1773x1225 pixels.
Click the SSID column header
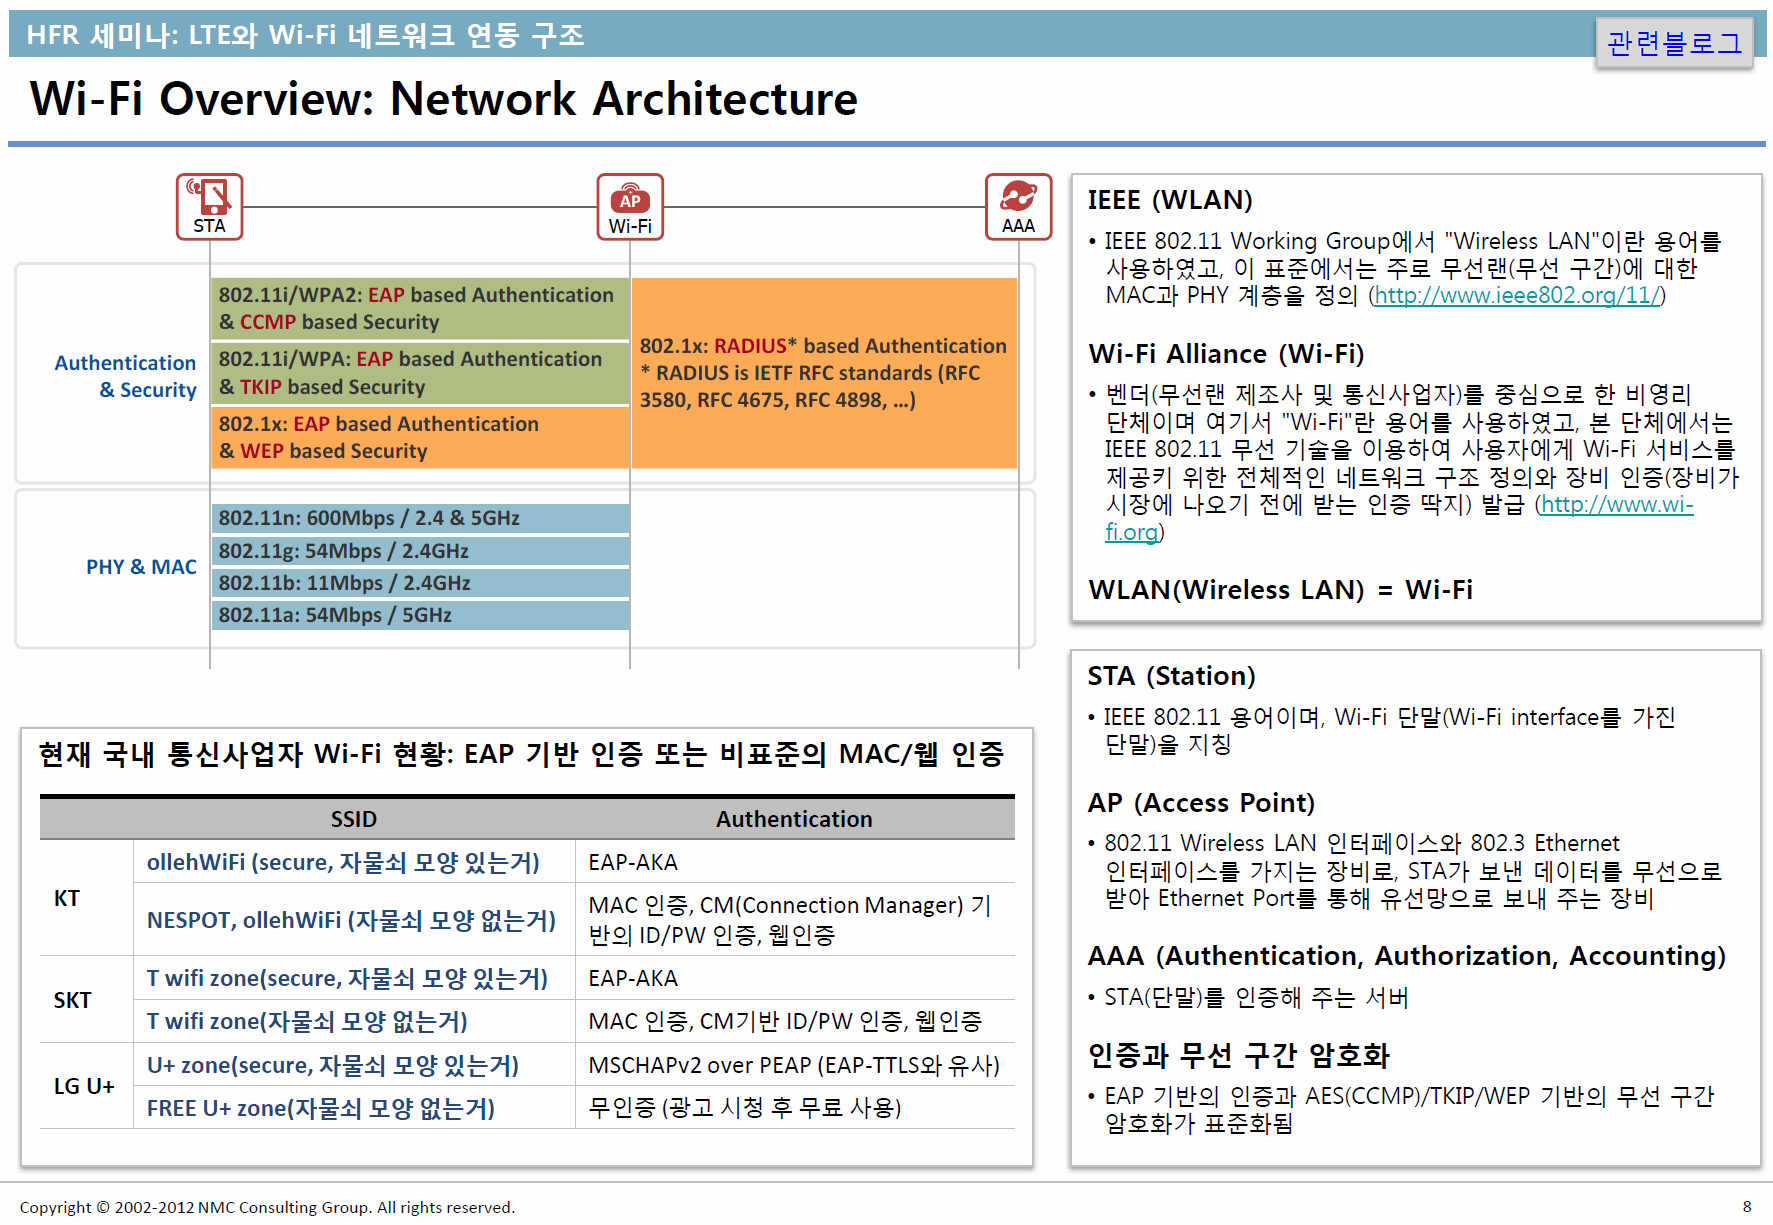click(354, 819)
